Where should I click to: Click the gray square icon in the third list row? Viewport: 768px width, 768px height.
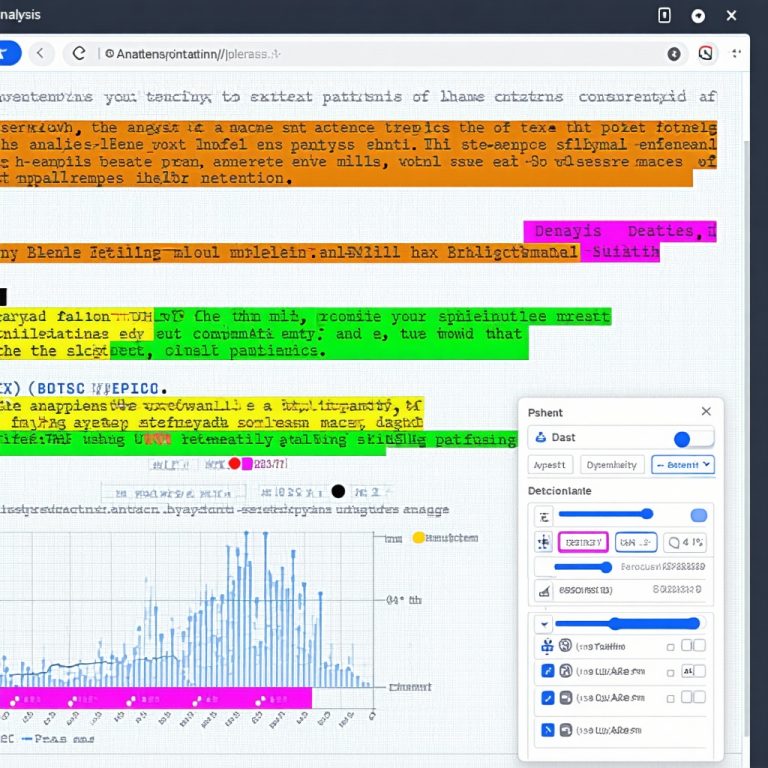point(566,697)
